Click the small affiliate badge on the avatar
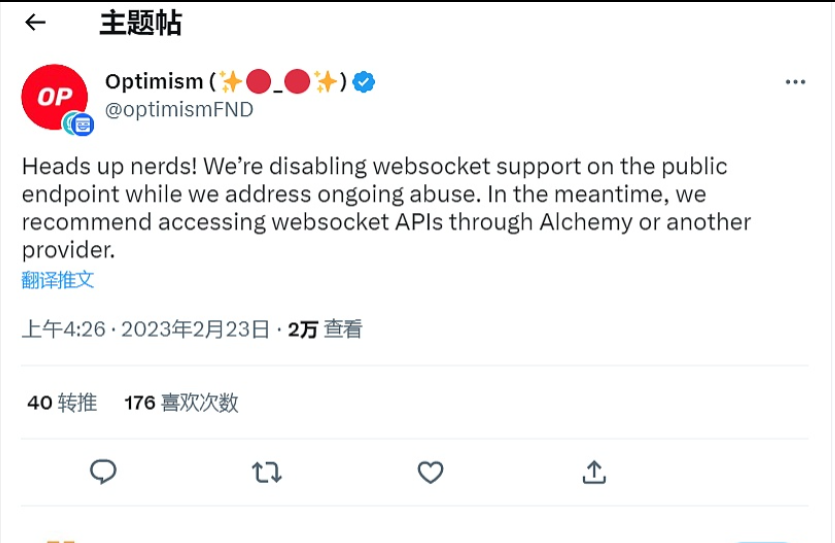Viewport: 835px width, 543px height. [80, 124]
